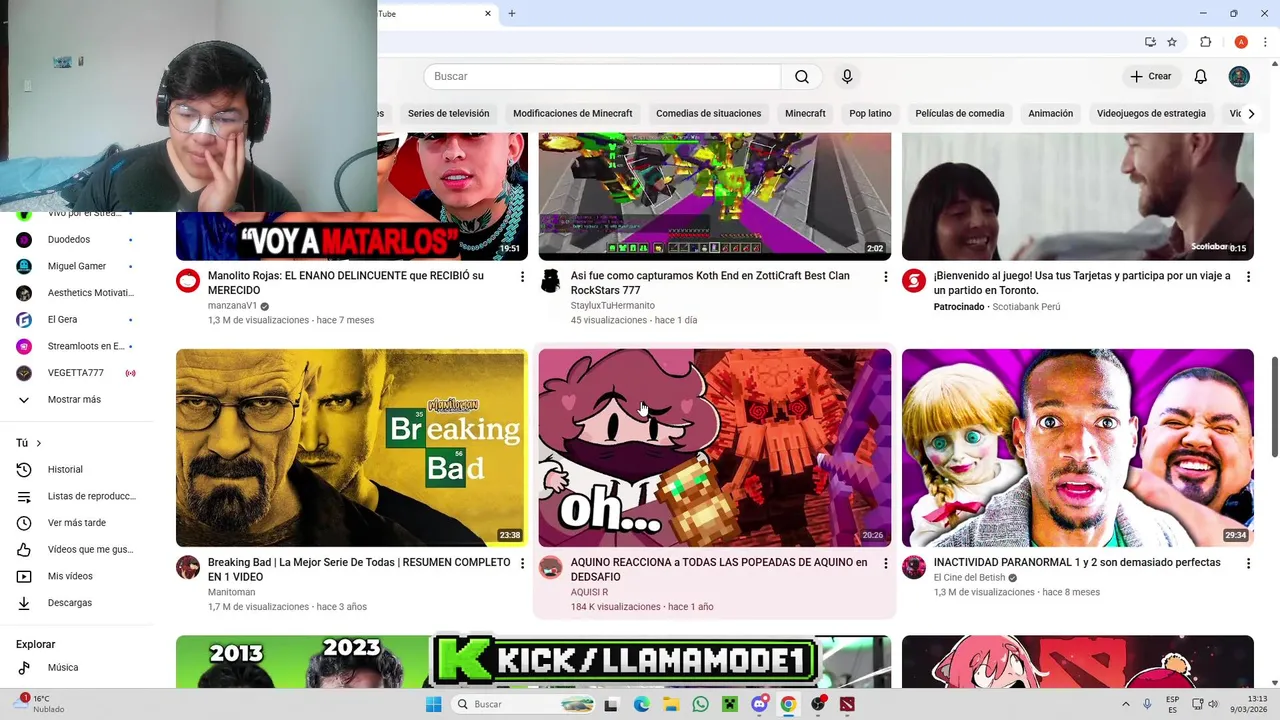Viewport: 1280px width, 720px height.
Task: Open a new Chrome tab
Action: (511, 13)
